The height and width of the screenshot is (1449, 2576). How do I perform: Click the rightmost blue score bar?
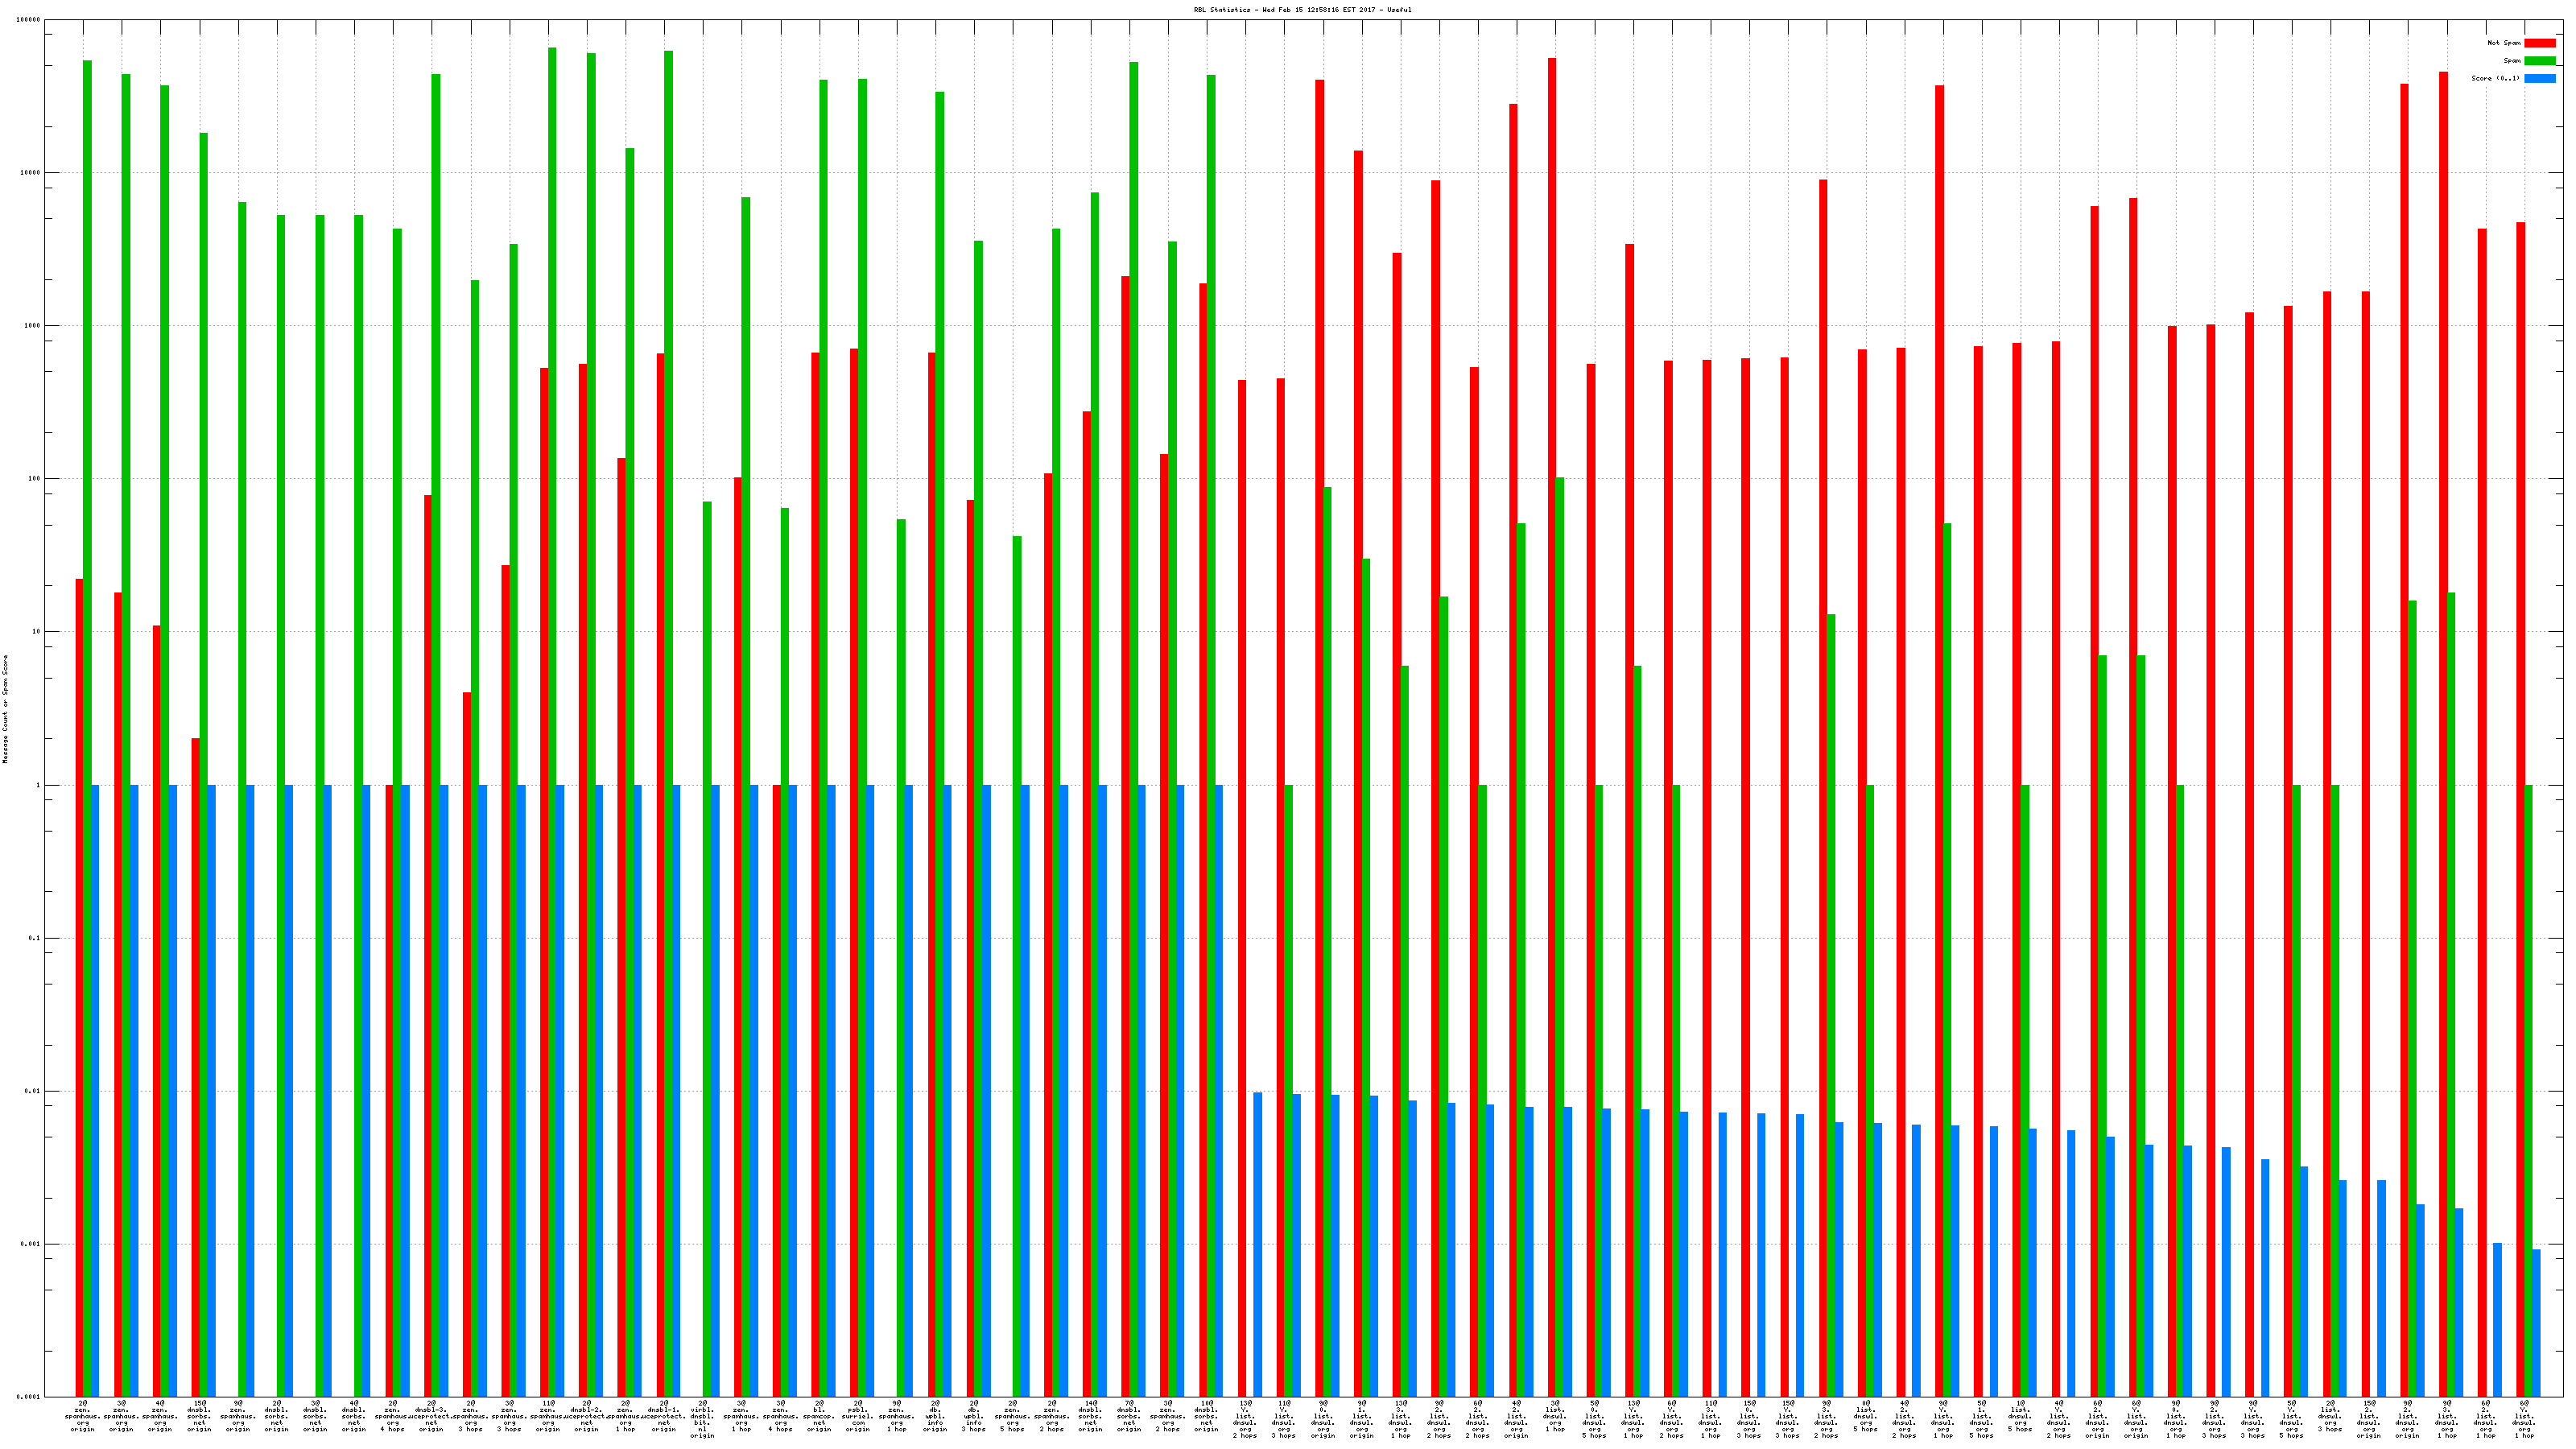coord(2536,1322)
